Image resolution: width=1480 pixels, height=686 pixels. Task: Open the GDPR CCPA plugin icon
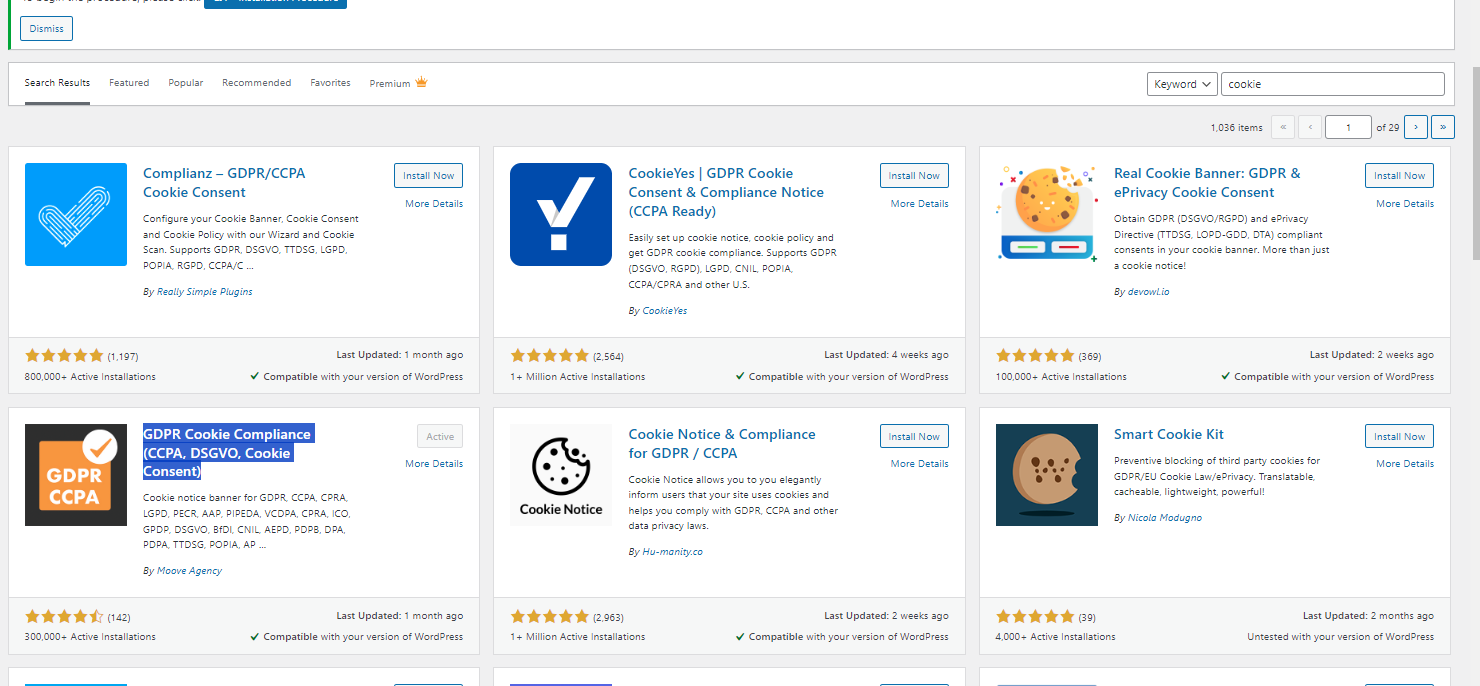[x=76, y=475]
